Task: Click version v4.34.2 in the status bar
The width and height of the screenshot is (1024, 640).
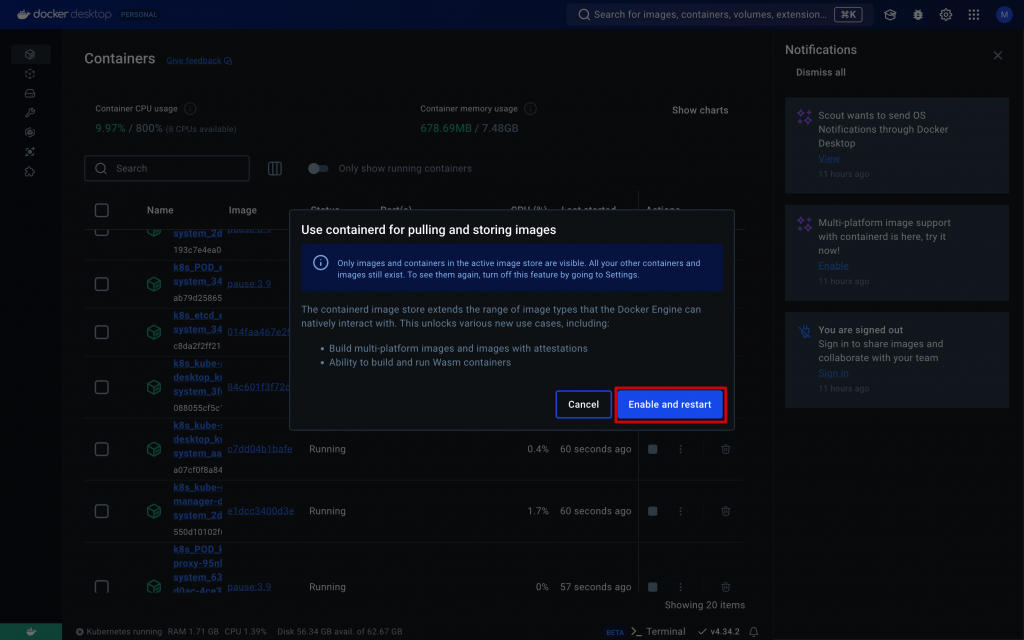Action: (718, 632)
